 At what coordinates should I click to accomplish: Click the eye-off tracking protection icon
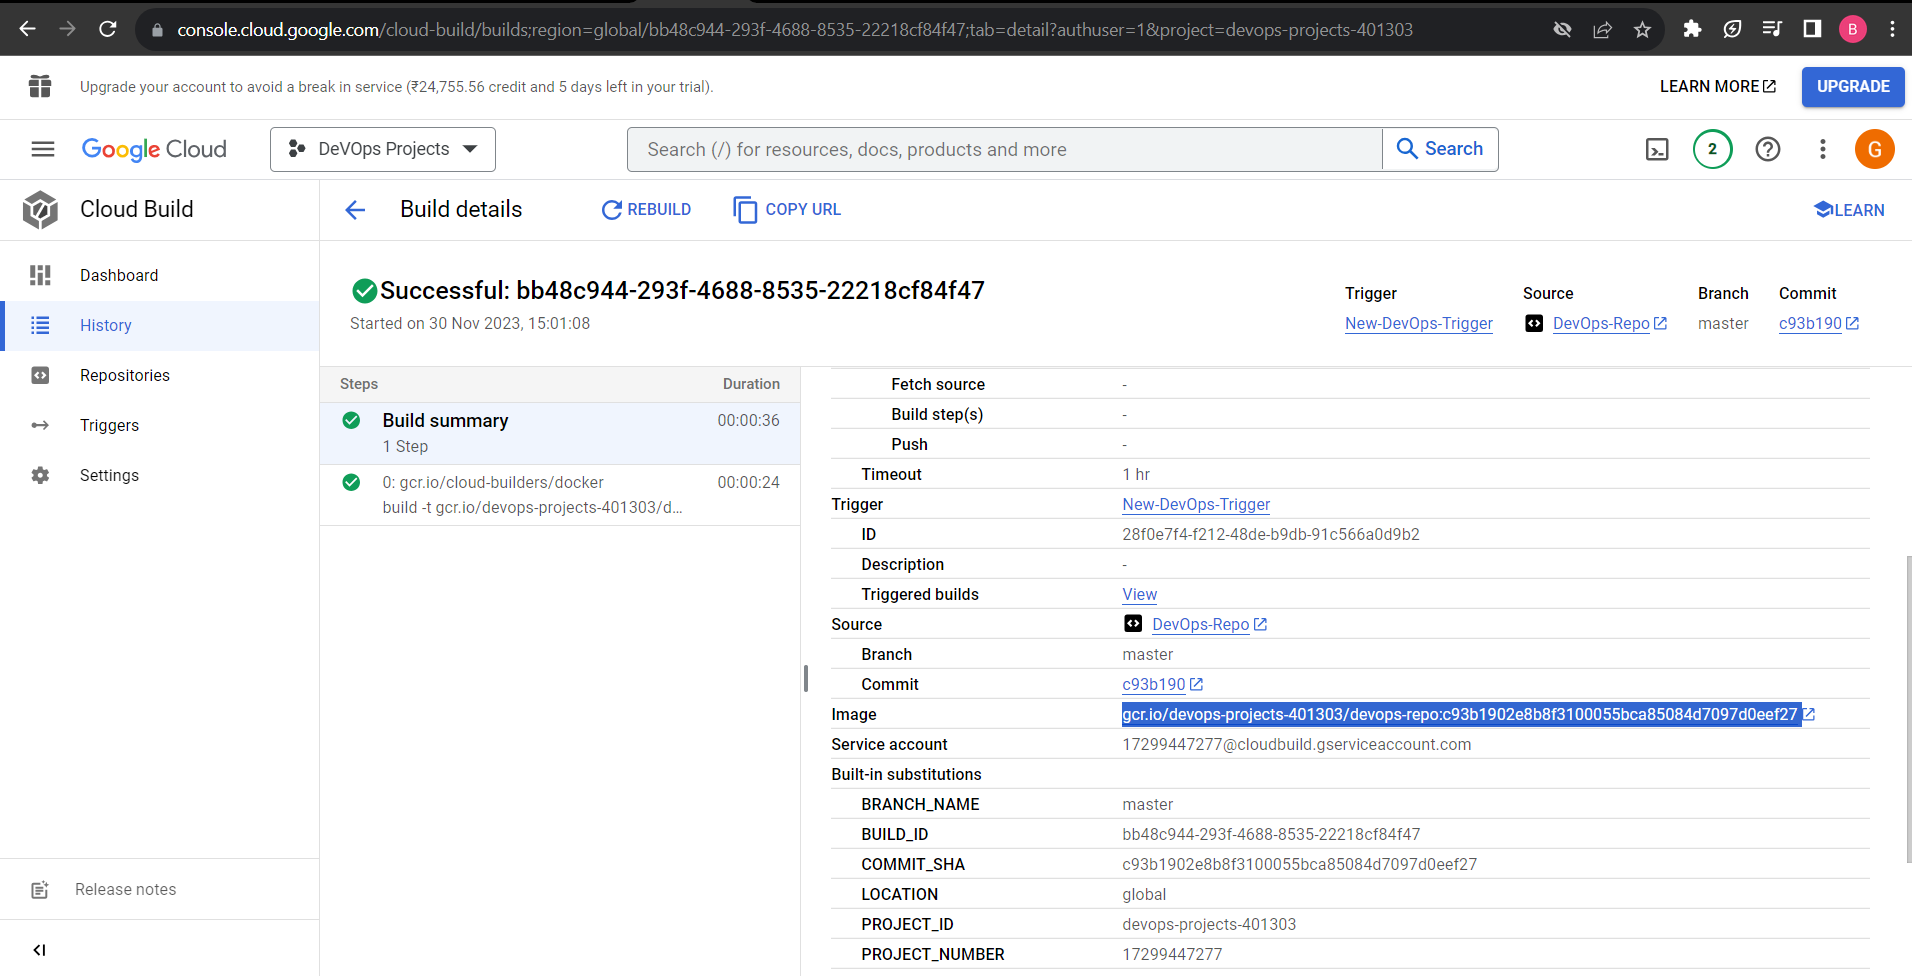tap(1562, 30)
